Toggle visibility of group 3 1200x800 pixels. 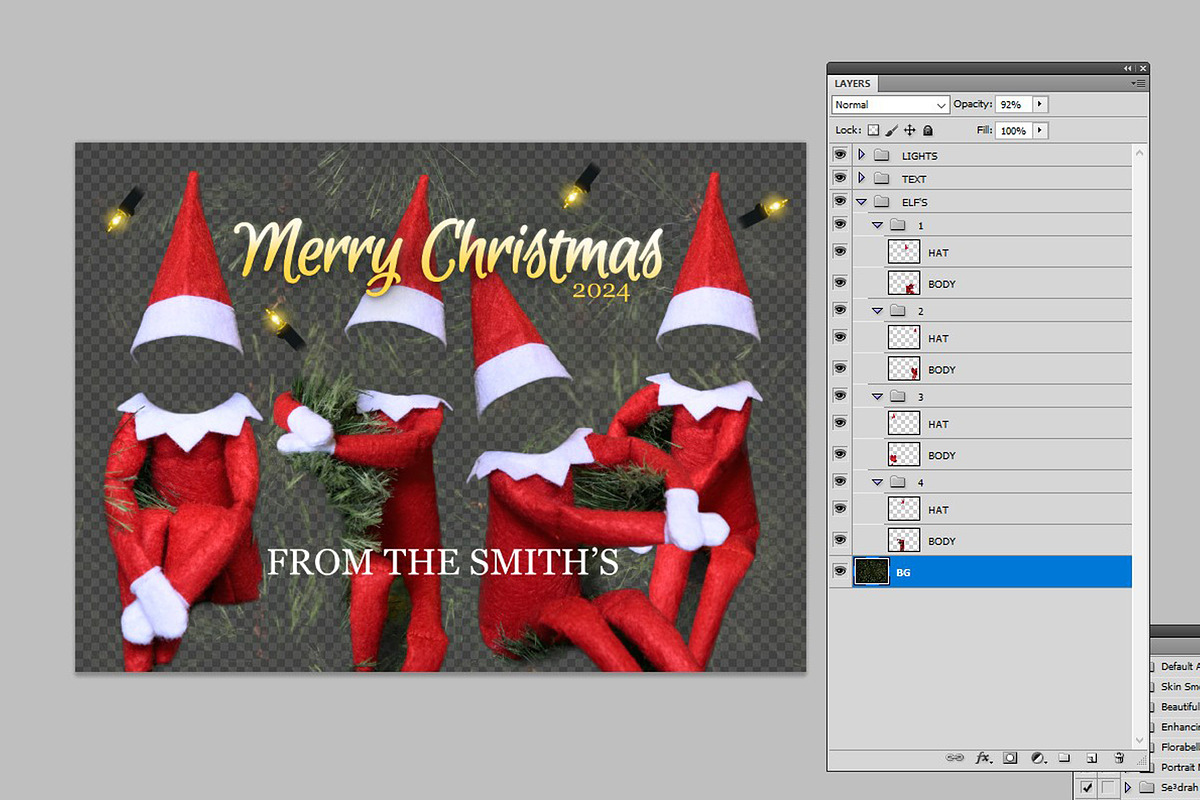[x=840, y=397]
